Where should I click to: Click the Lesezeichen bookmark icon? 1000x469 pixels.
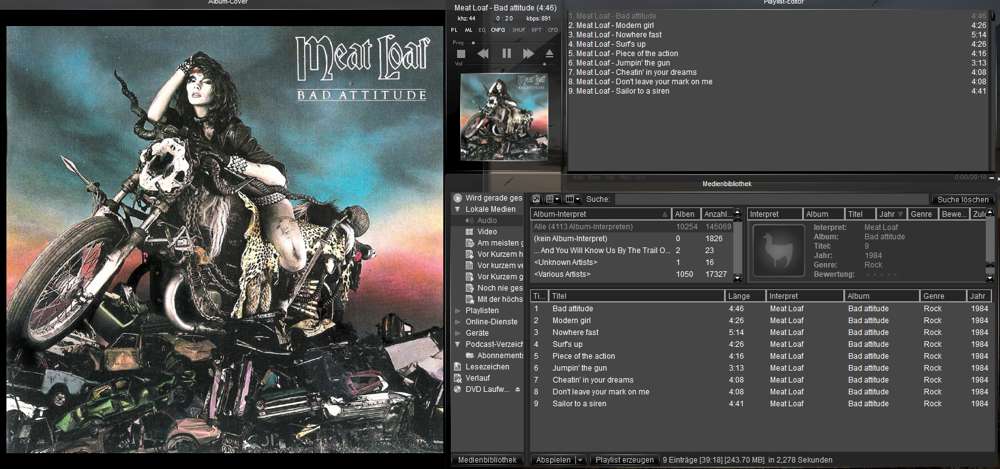(458, 367)
